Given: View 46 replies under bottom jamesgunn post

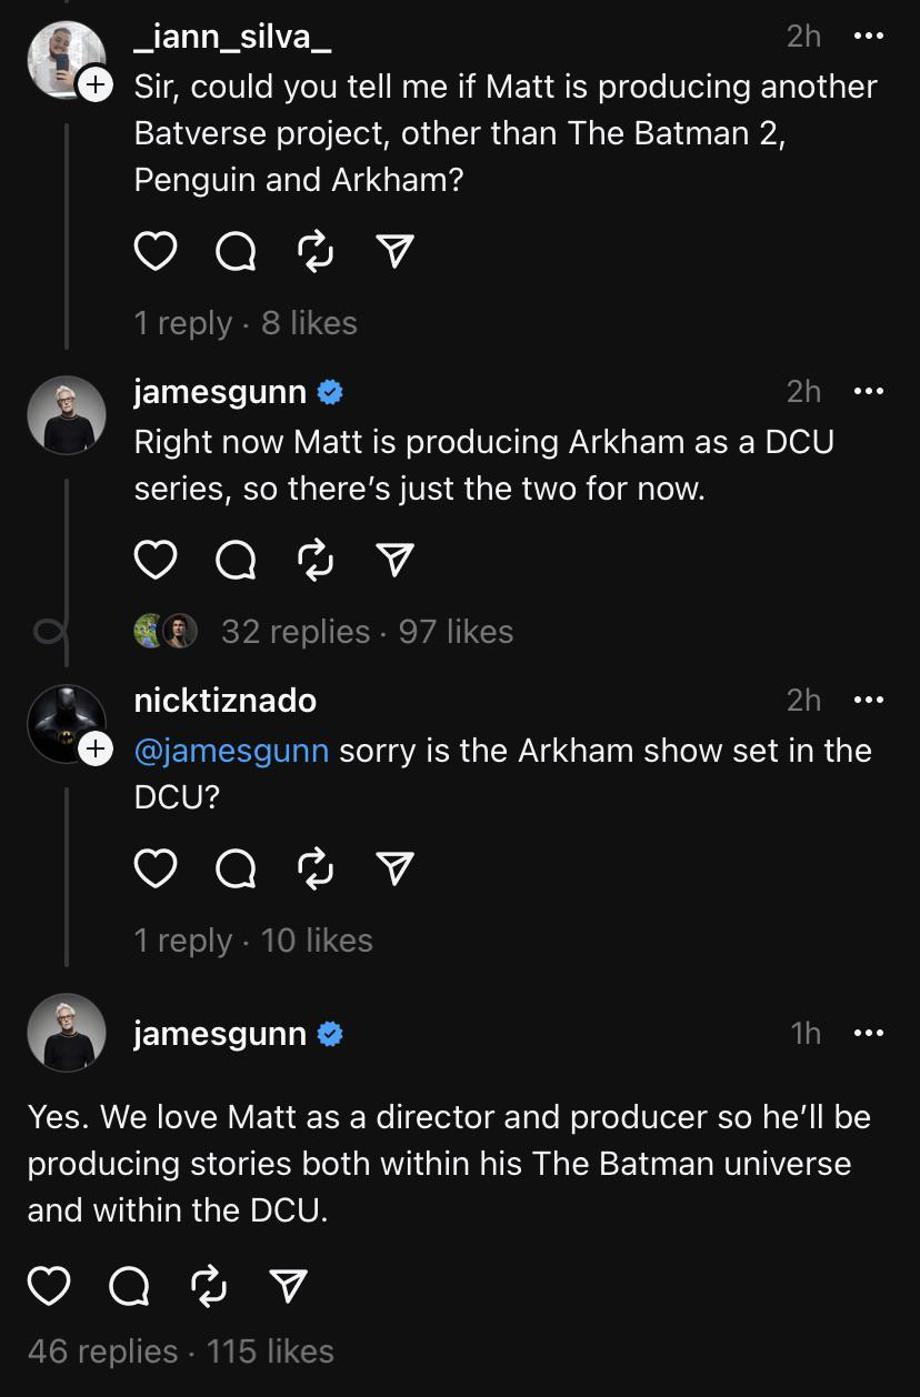Looking at the screenshot, I should point(102,1351).
